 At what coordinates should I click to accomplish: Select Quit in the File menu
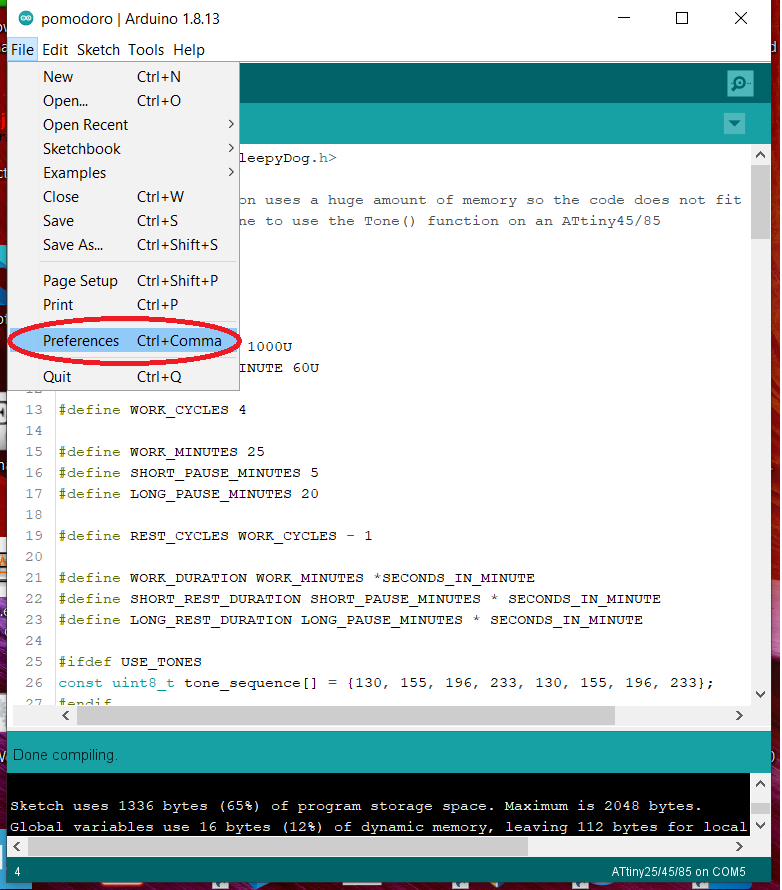tap(123, 376)
